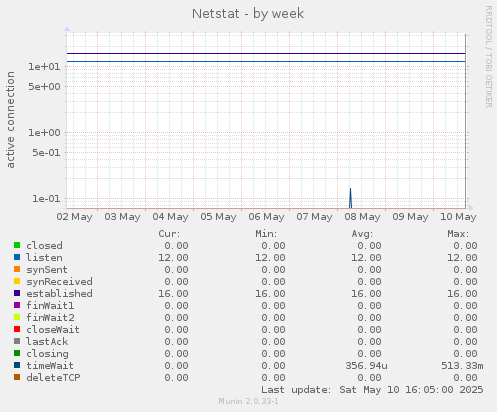Click the '06 May' x-axis date
Image resolution: width=497 pixels, height=412 pixels.
(x=266, y=217)
